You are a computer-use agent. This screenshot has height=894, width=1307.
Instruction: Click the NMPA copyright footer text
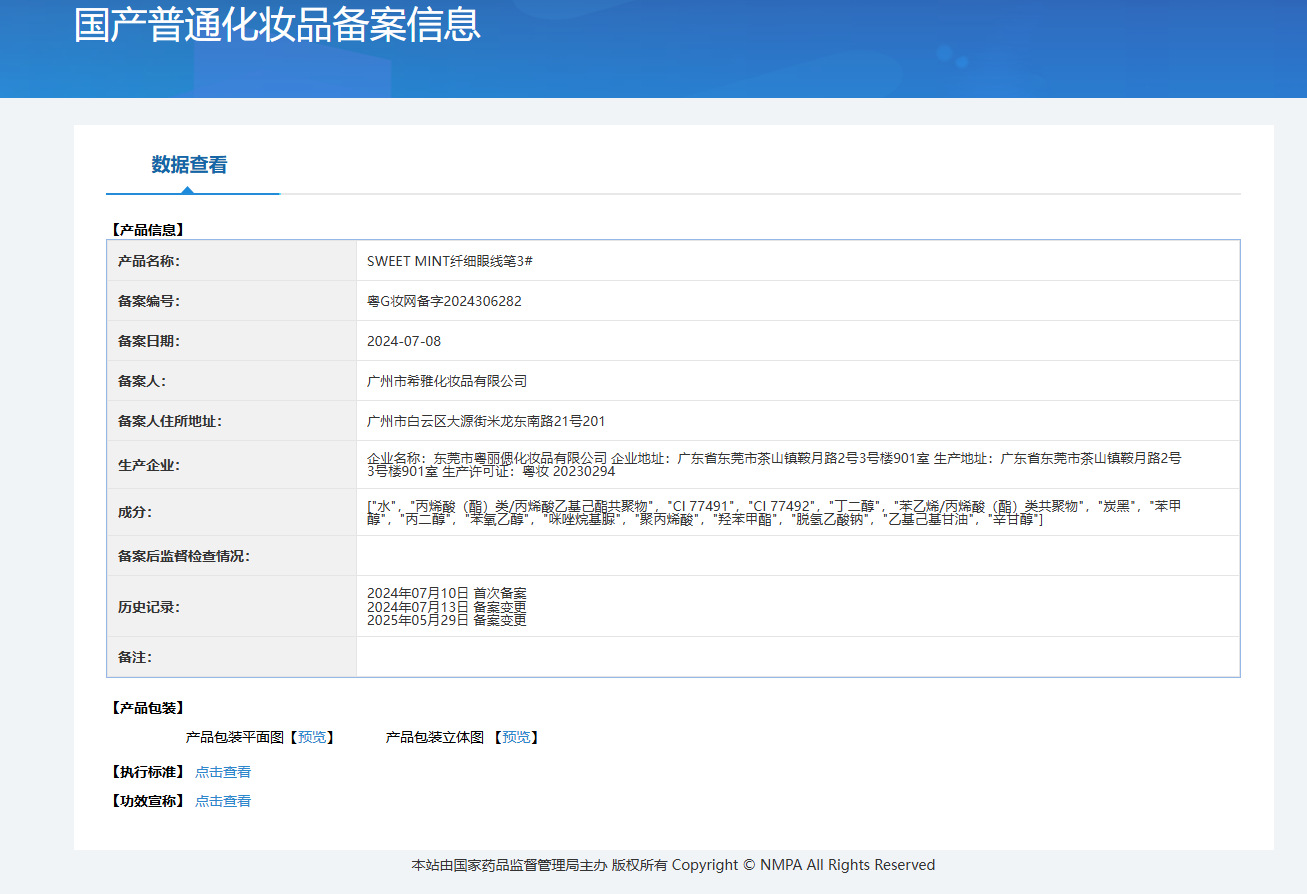tap(673, 865)
